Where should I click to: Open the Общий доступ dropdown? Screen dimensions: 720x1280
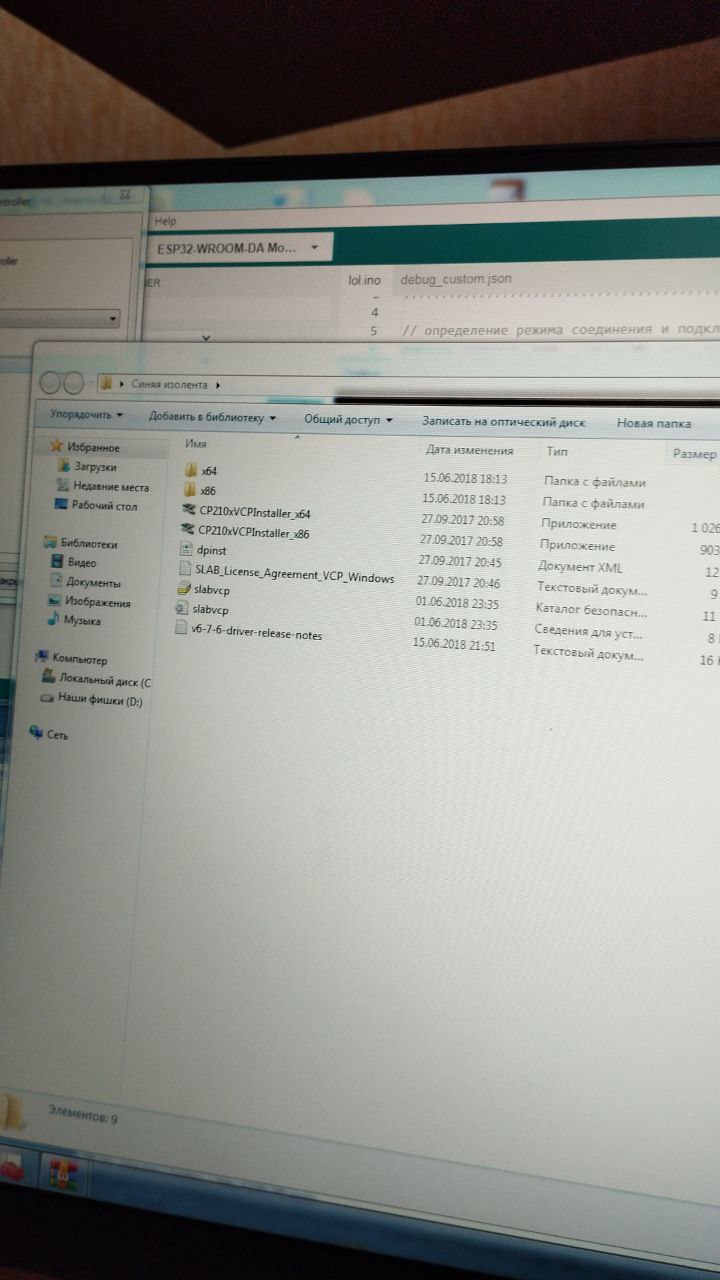click(x=348, y=420)
